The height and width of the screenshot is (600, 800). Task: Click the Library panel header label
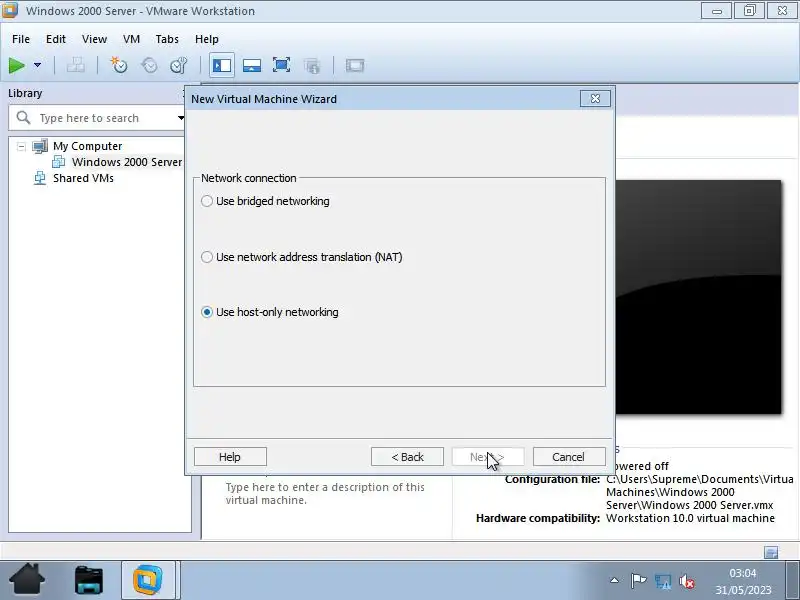coord(25,93)
